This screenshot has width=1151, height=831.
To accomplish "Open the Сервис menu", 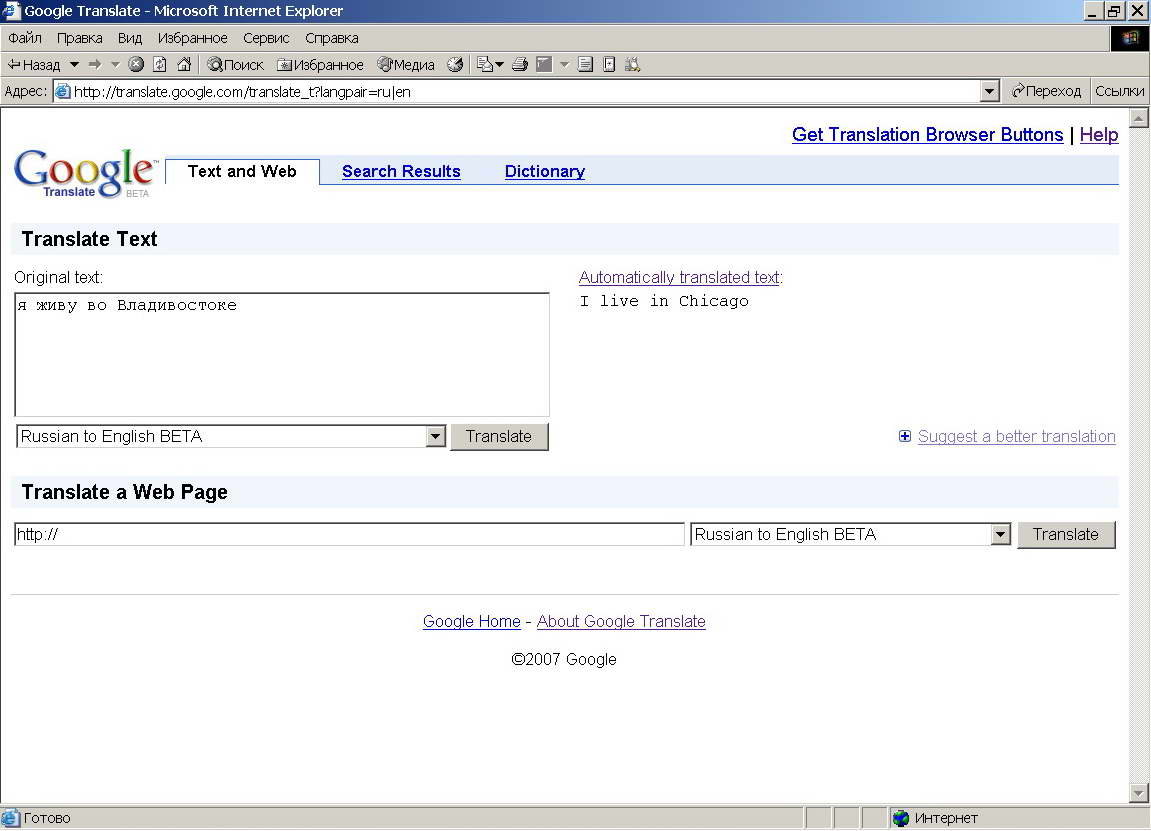I will (266, 38).
